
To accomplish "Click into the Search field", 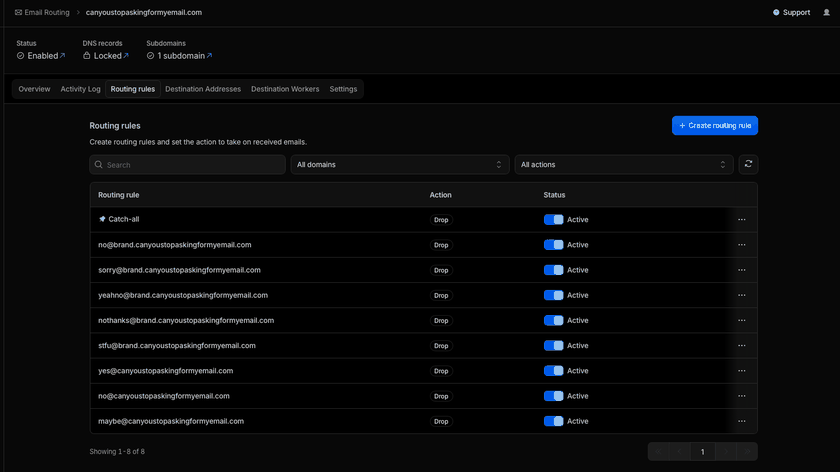I will pos(188,164).
